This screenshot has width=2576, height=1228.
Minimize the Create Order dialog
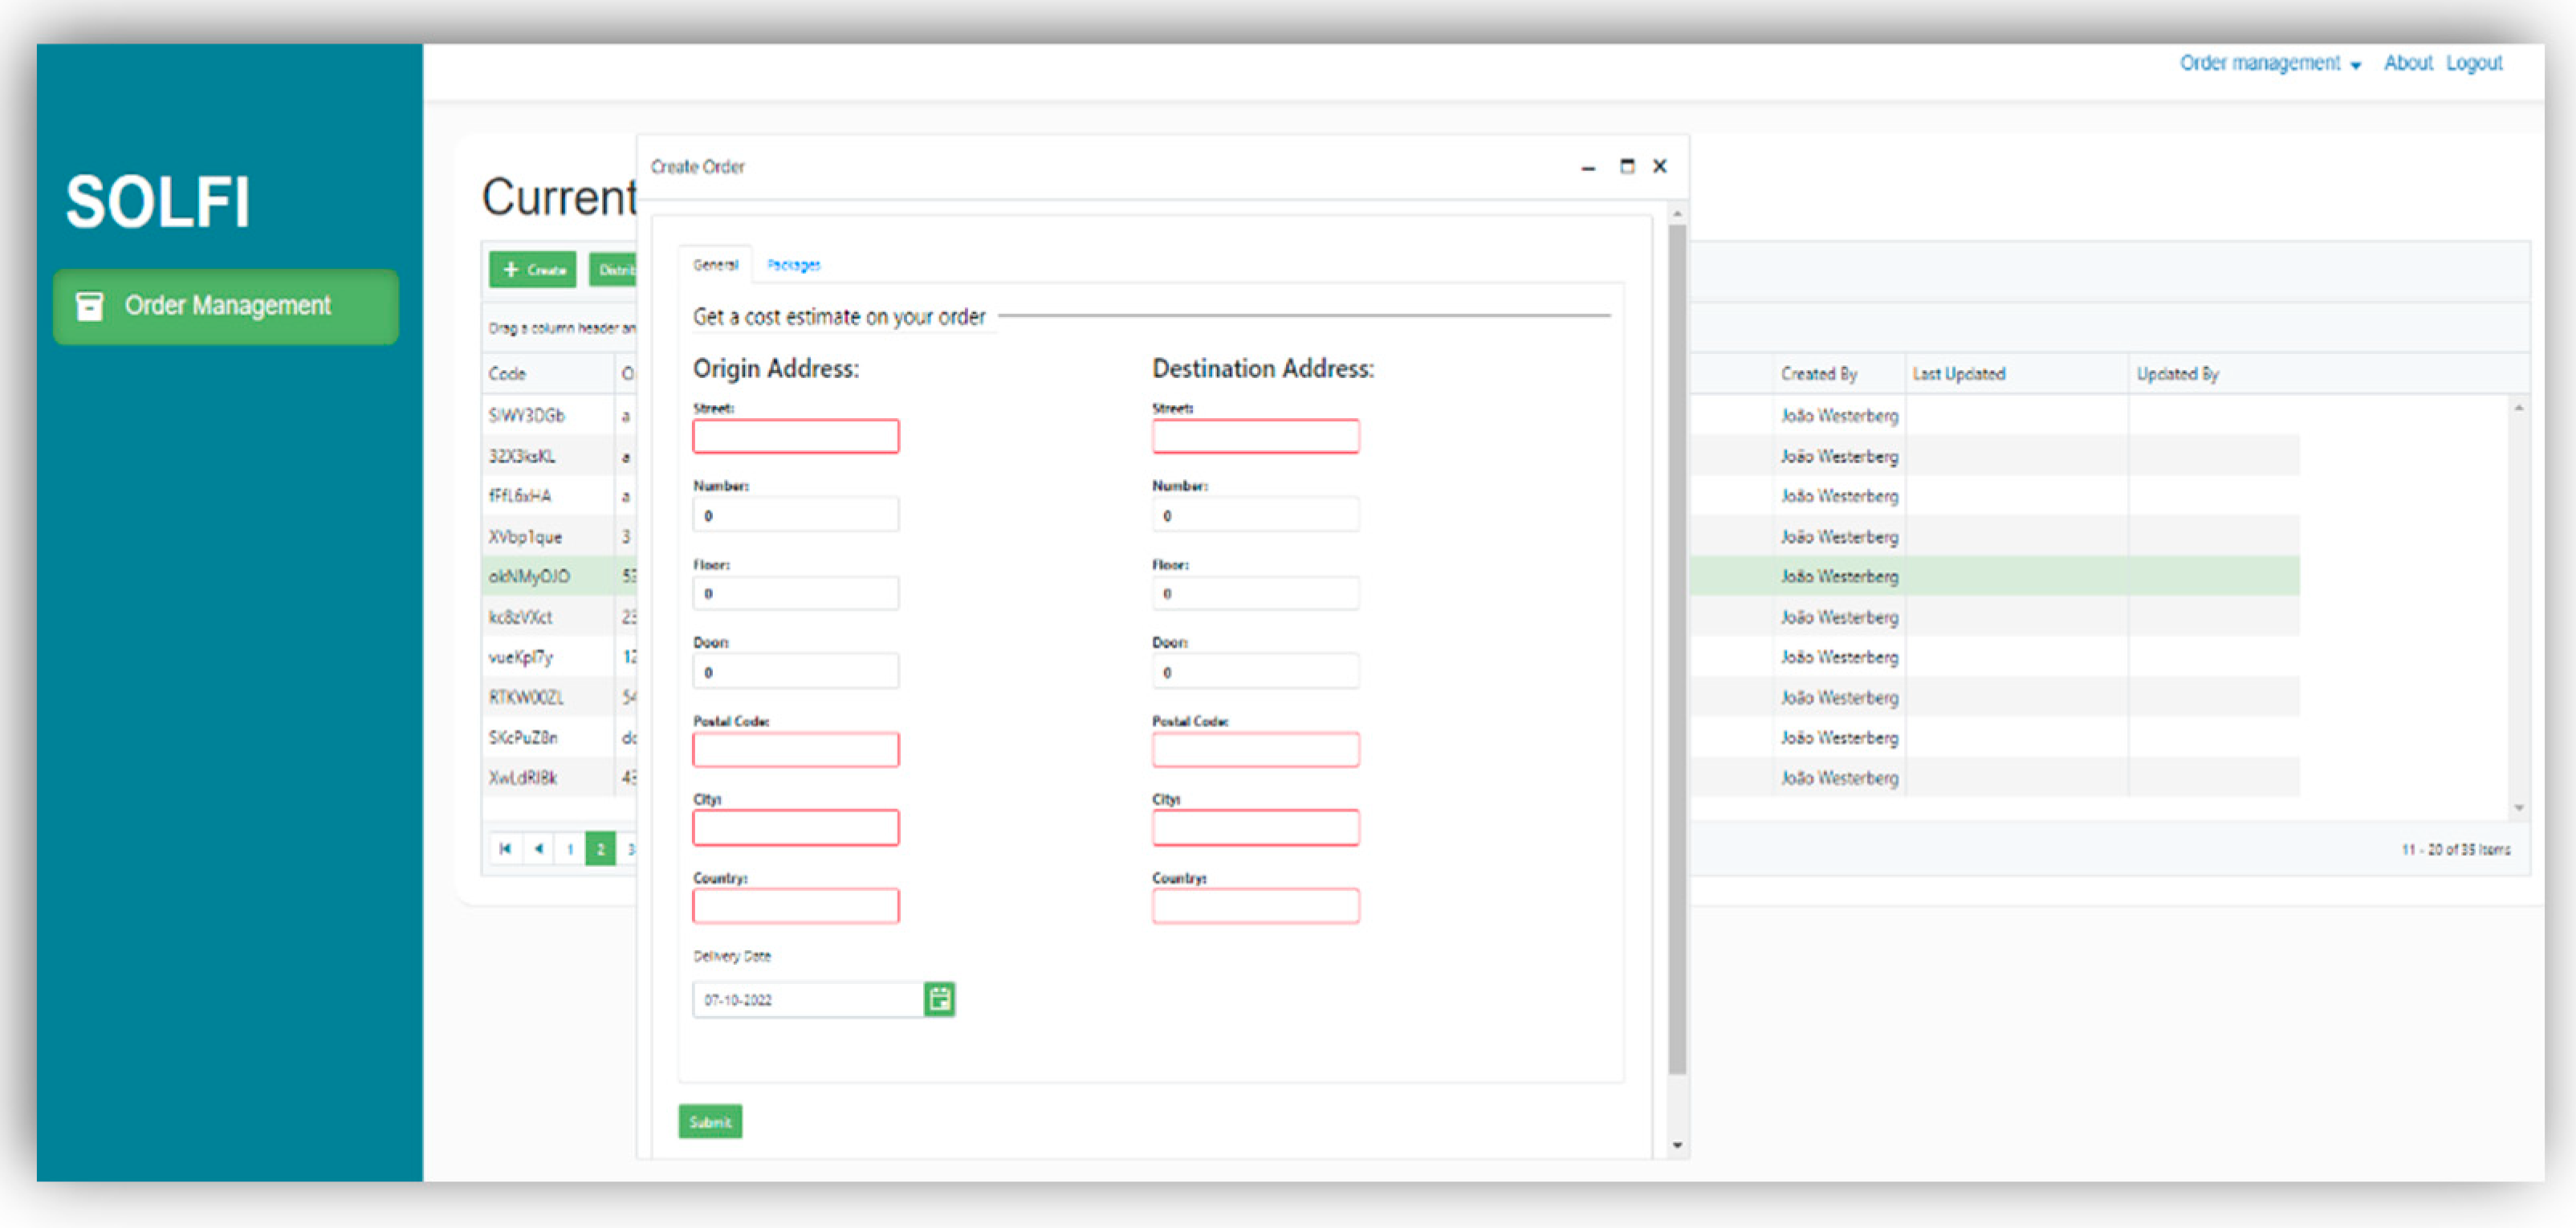pos(1588,167)
